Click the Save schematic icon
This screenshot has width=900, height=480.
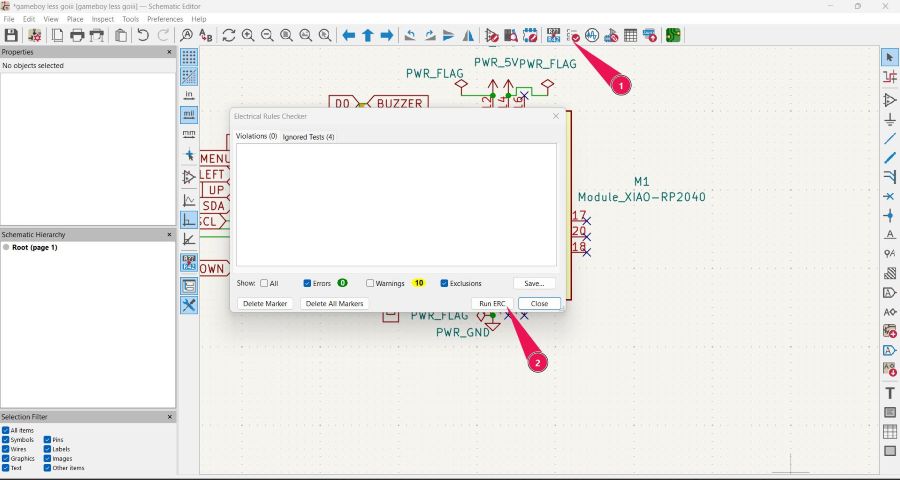[11, 35]
